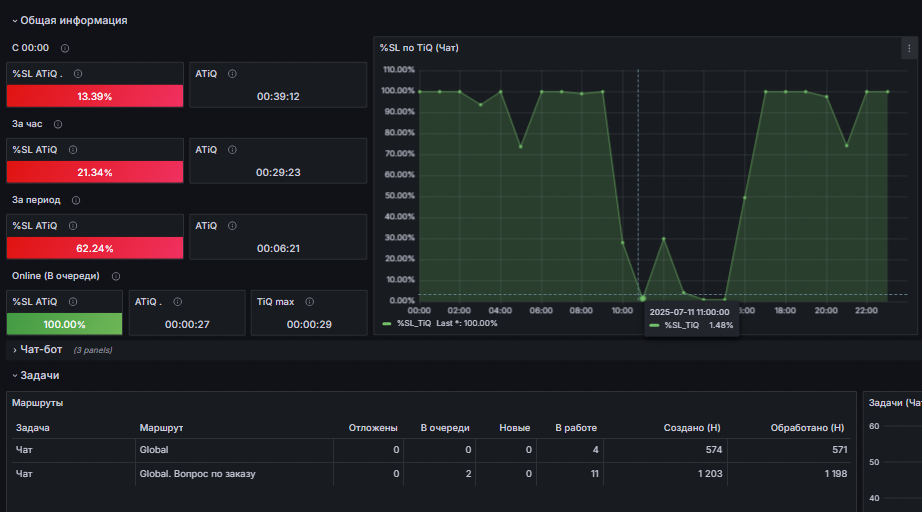Click info icon on ATiQ 00:39:12 panel
Viewport: 922px width, 512px height.
tap(232, 73)
